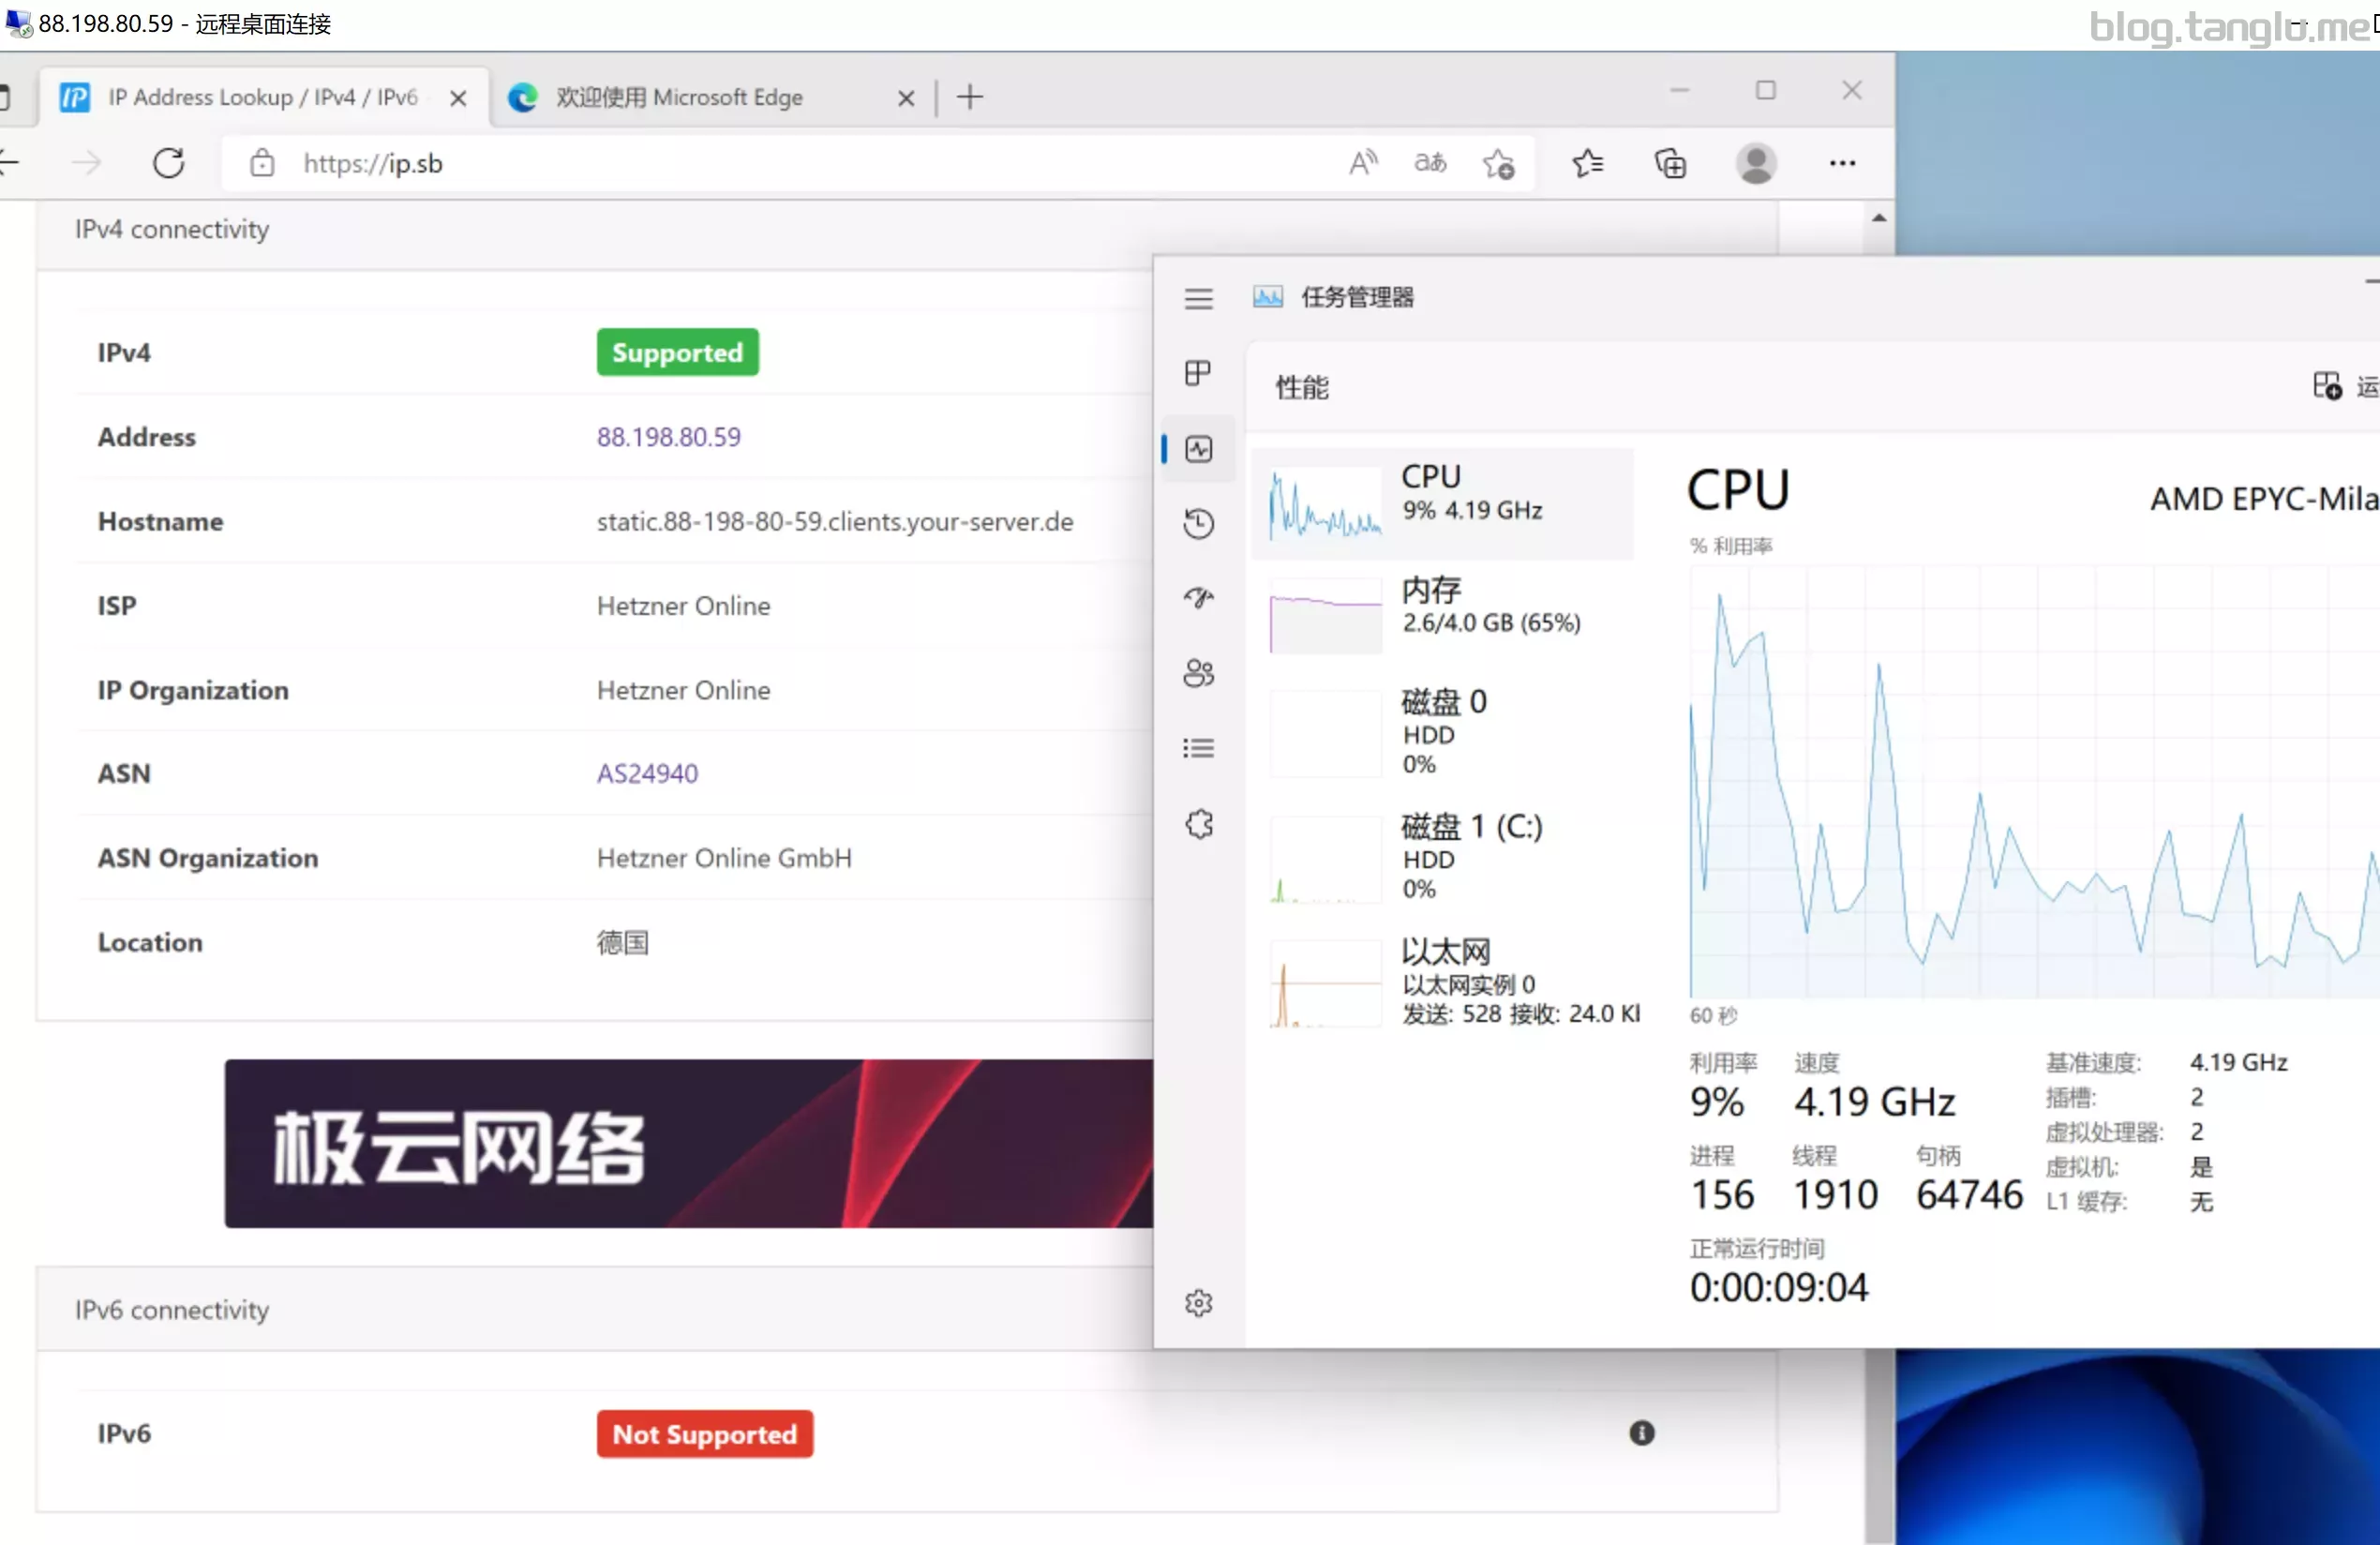Click page scrollbar up arrow in Edge

(x=1879, y=217)
